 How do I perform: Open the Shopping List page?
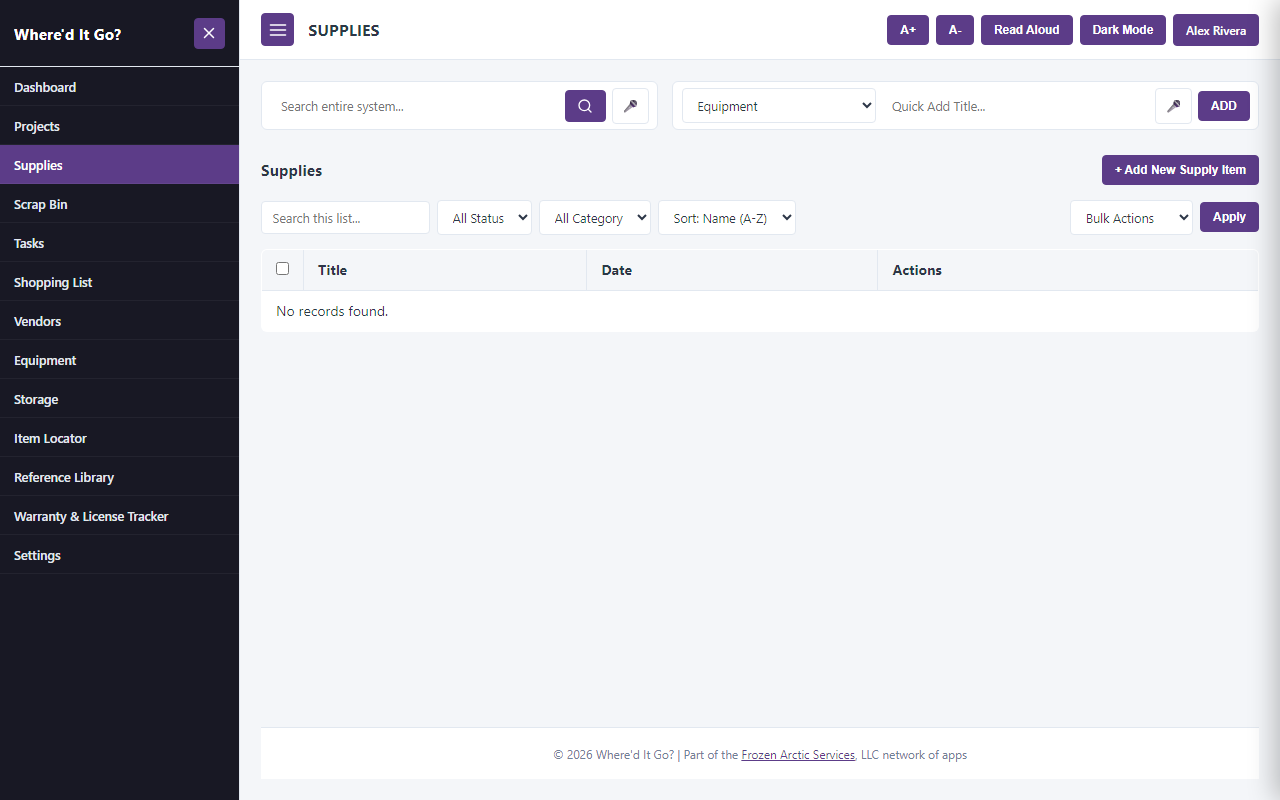coord(119,282)
